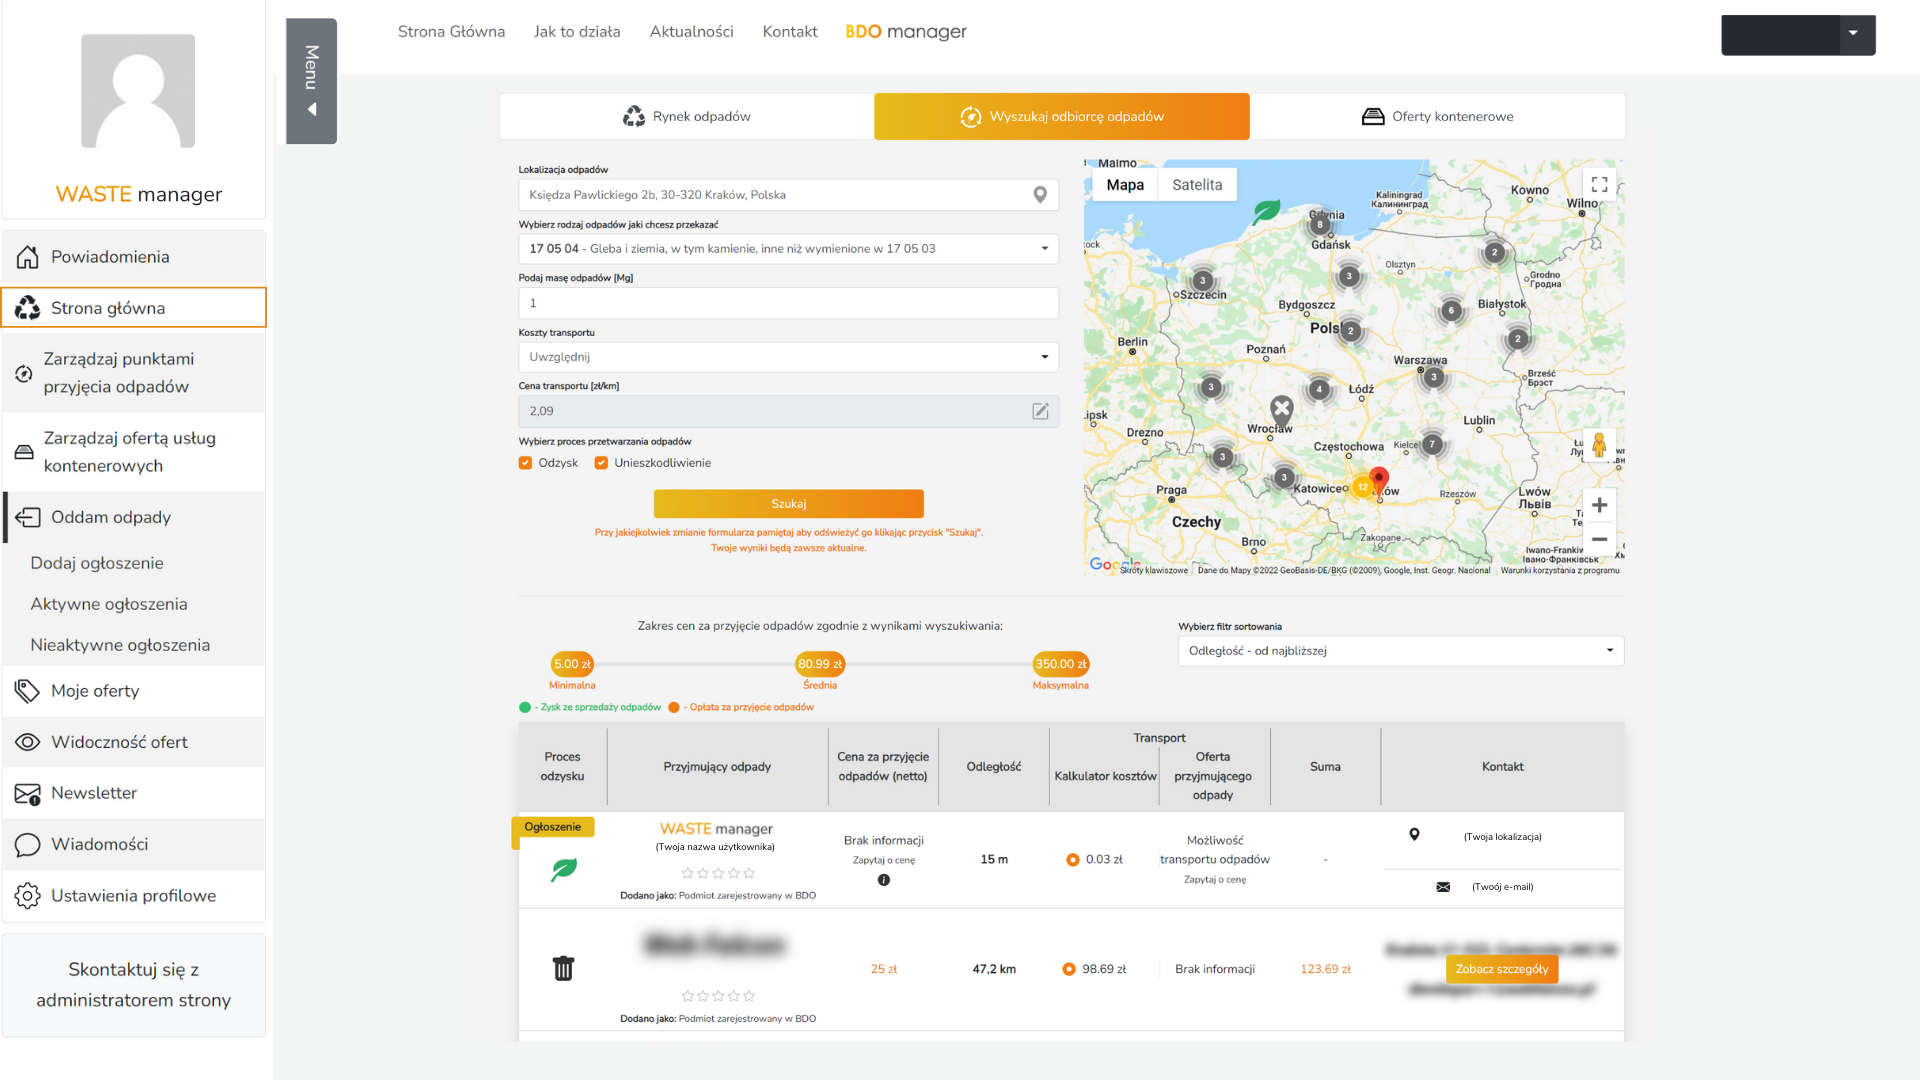1920x1080 pixels.
Task: Click the cluster marker 7 near Kielce
Action: point(1432,444)
